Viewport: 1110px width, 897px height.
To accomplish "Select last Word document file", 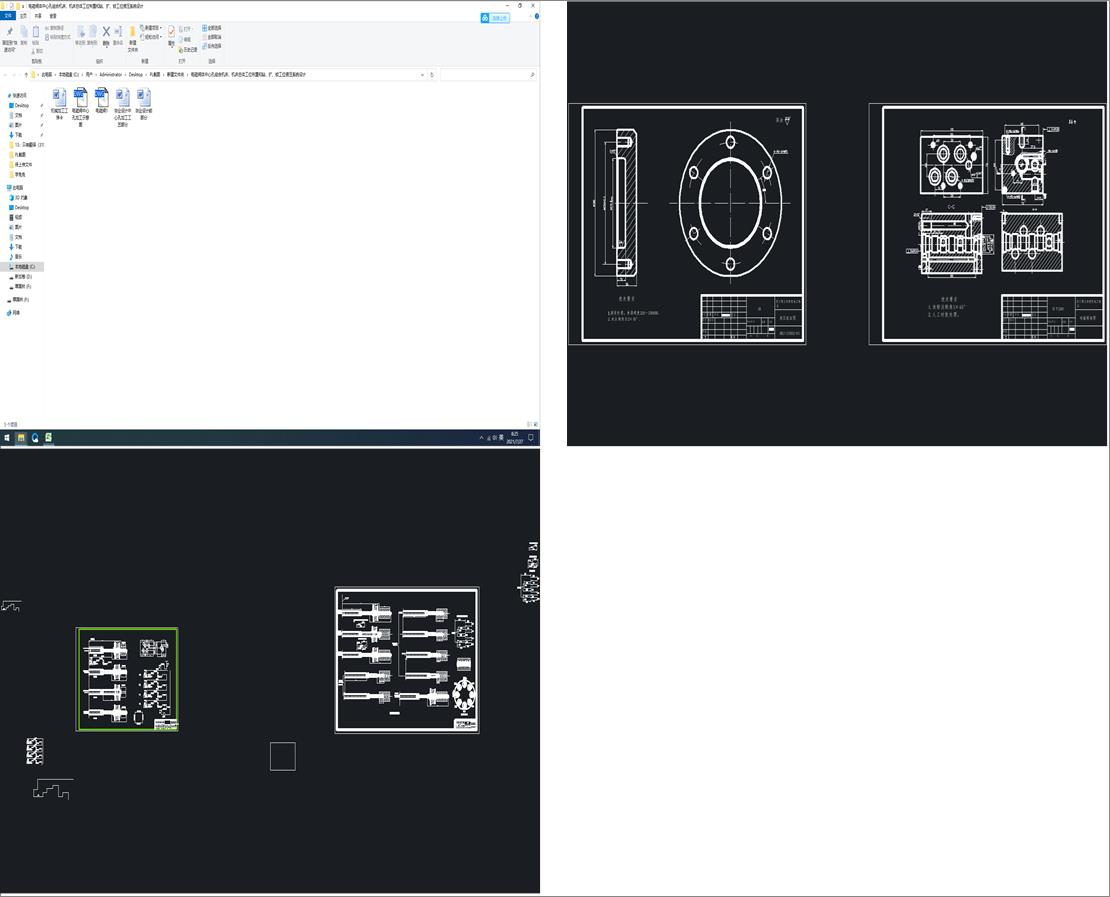I will [x=144, y=103].
